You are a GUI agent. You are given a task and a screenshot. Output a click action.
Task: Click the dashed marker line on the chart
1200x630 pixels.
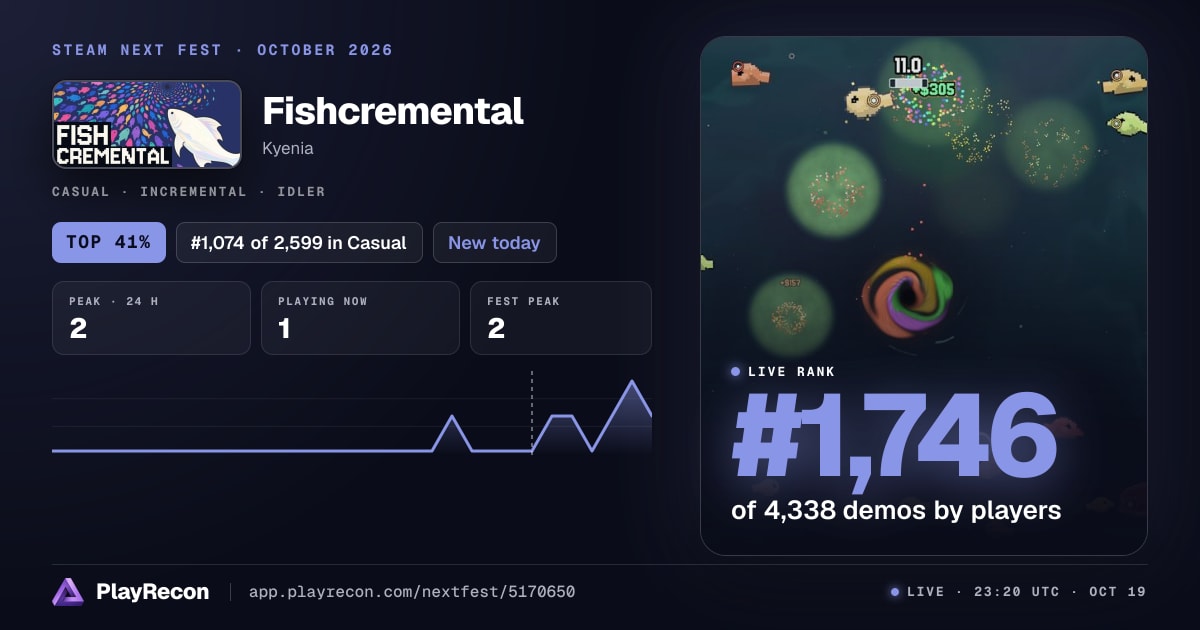coord(532,411)
